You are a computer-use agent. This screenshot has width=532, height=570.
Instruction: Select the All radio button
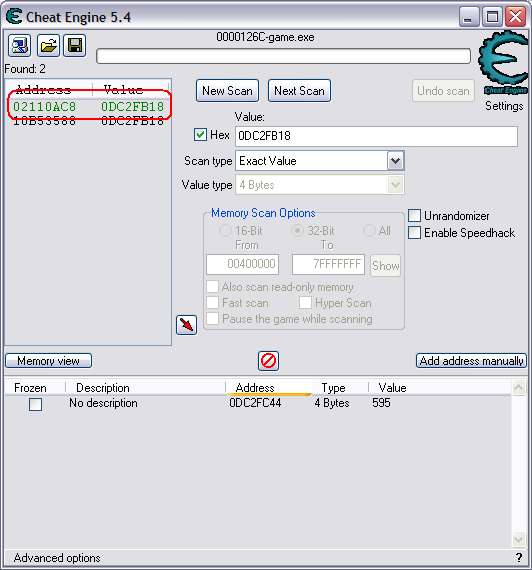tap(369, 230)
